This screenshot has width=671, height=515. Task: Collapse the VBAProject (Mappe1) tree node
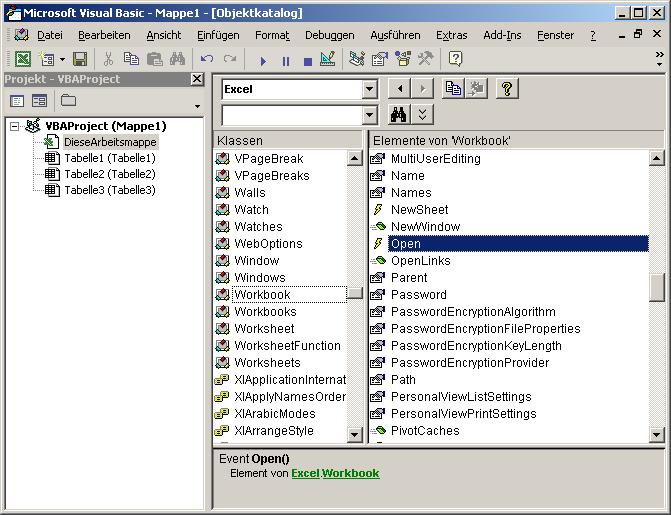(x=15, y=126)
